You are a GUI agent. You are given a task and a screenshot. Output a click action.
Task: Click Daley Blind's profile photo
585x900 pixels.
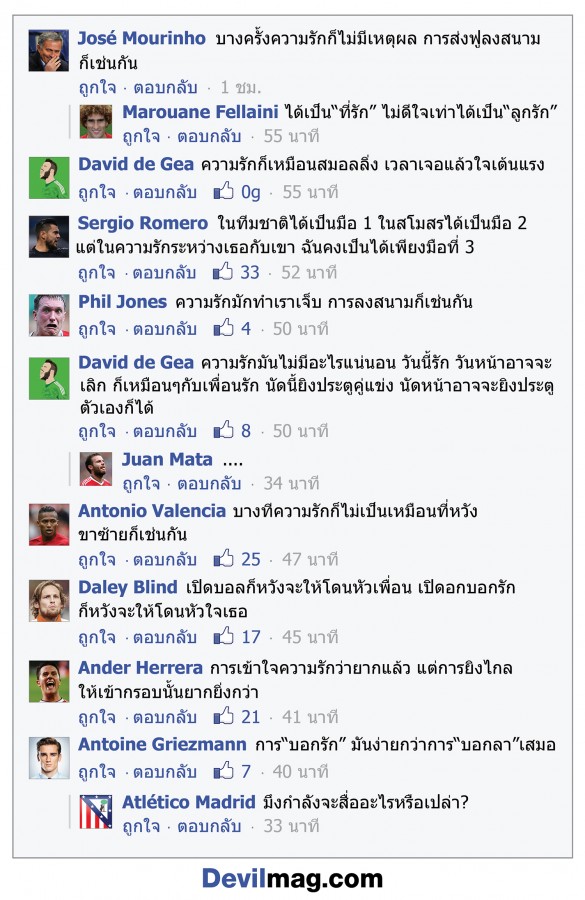49,600
